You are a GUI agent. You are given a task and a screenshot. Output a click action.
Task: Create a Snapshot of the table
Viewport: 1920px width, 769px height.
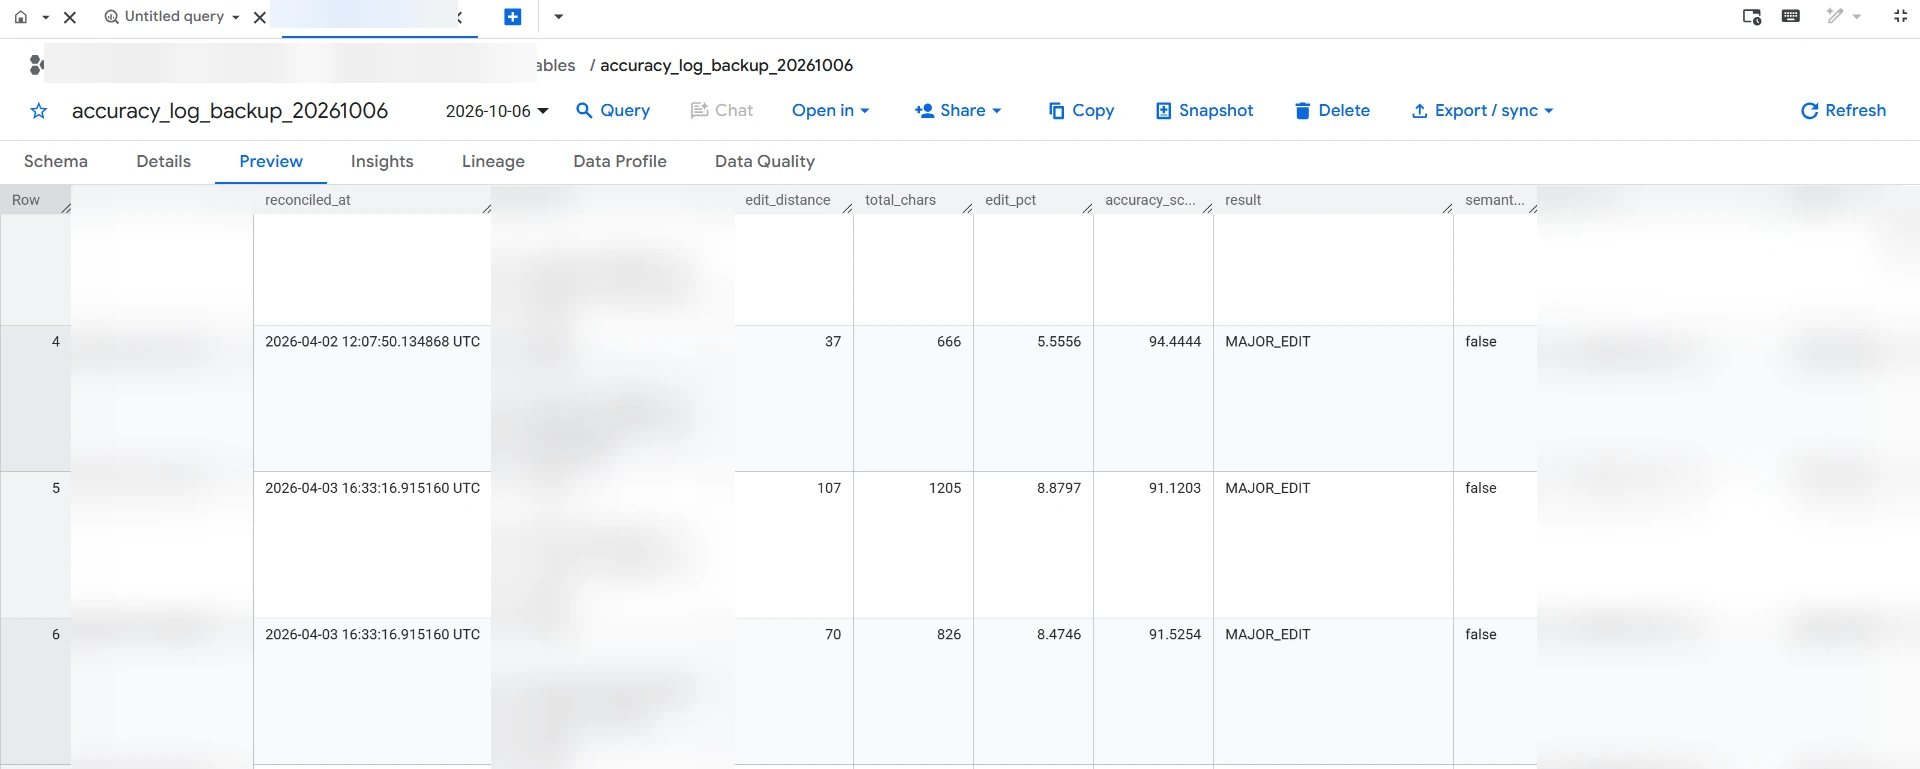(1204, 111)
